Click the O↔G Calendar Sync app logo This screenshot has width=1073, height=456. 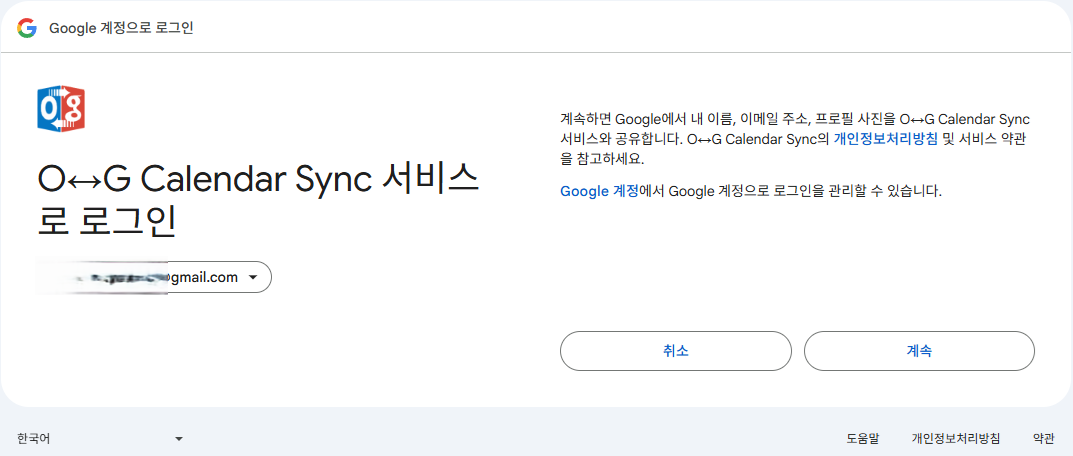[61, 109]
